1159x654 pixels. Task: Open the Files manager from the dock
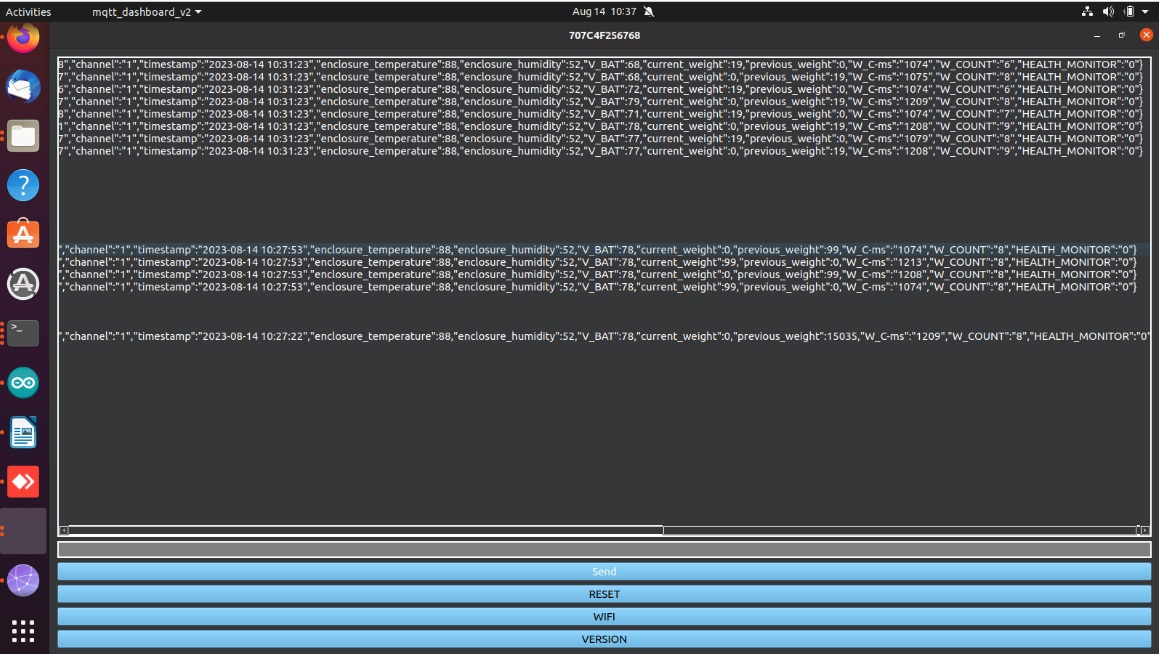tap(23, 136)
